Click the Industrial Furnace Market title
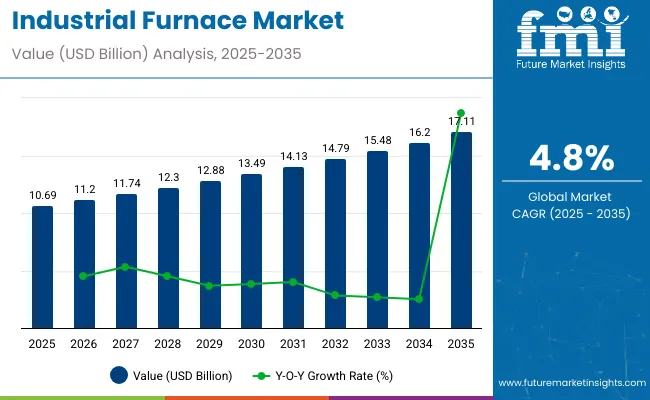Image resolution: width=650 pixels, height=400 pixels. coord(178,20)
